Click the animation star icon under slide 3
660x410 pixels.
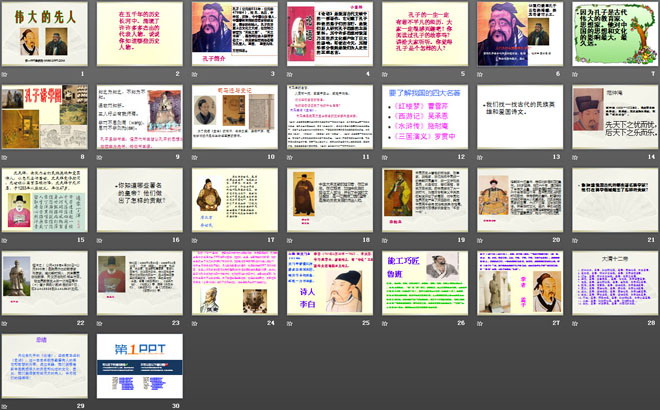194,74
